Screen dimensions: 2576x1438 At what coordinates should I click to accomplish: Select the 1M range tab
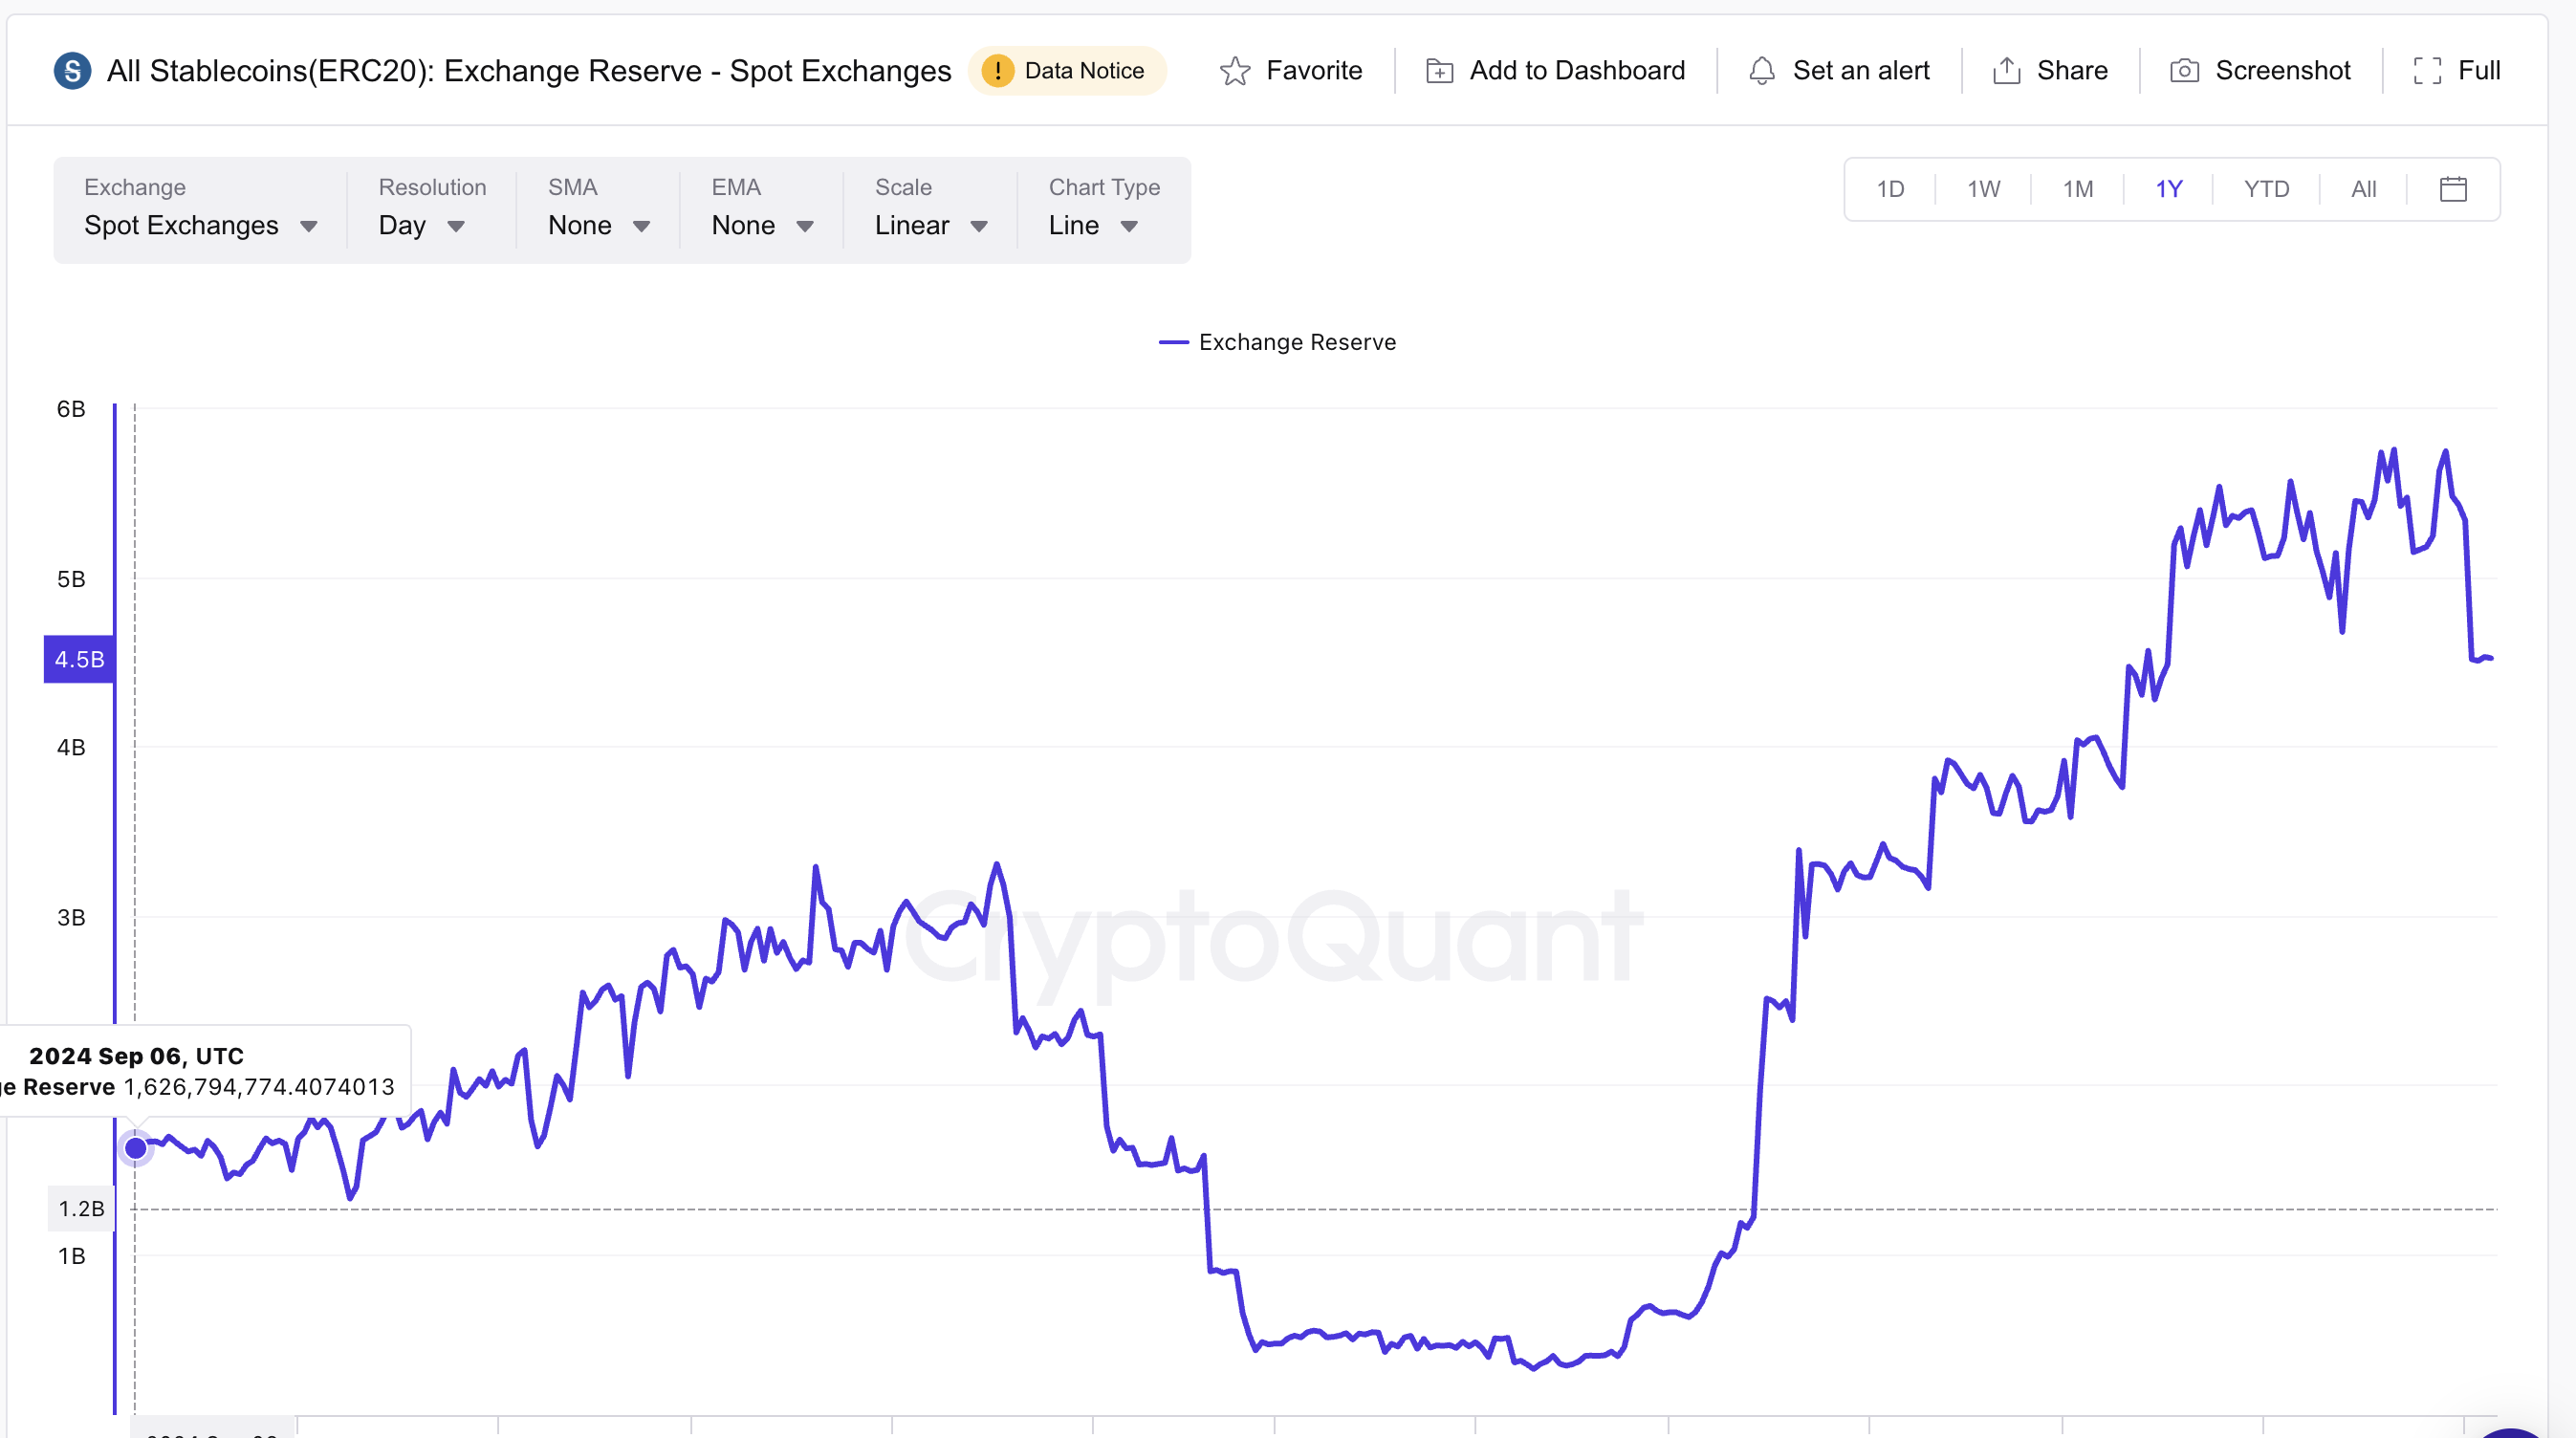point(2079,188)
